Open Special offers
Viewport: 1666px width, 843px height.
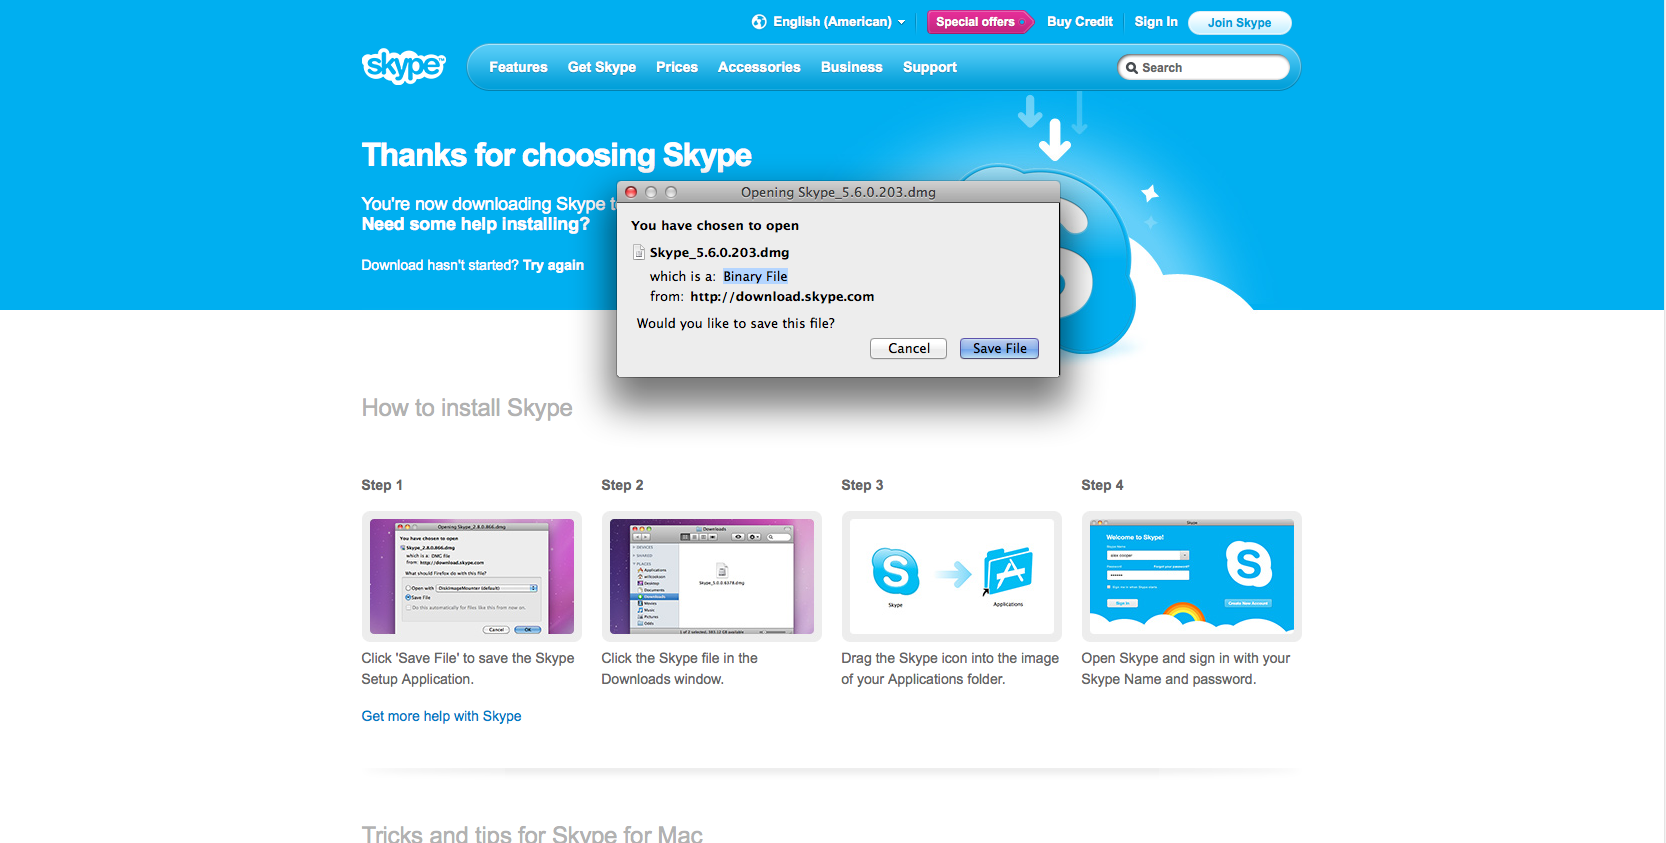(x=980, y=22)
